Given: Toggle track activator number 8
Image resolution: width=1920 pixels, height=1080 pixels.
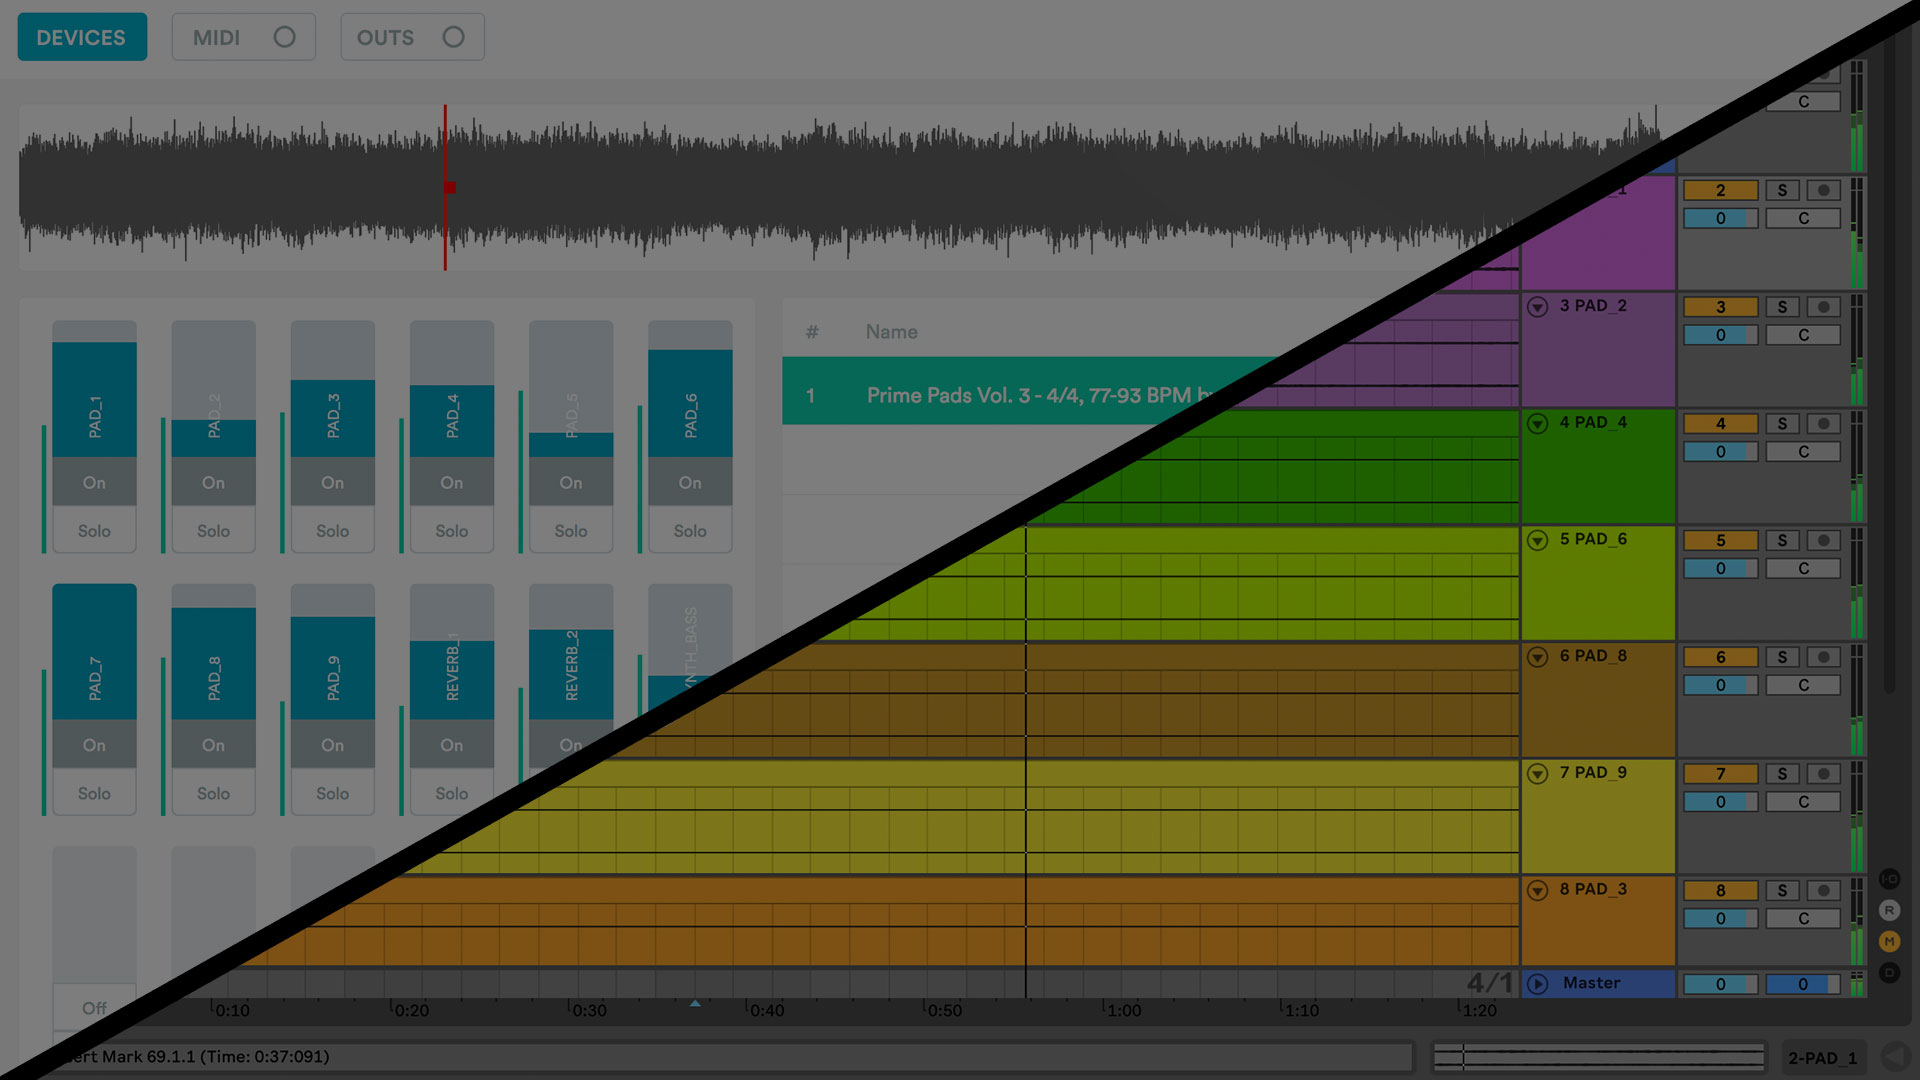Looking at the screenshot, I should [1720, 890].
